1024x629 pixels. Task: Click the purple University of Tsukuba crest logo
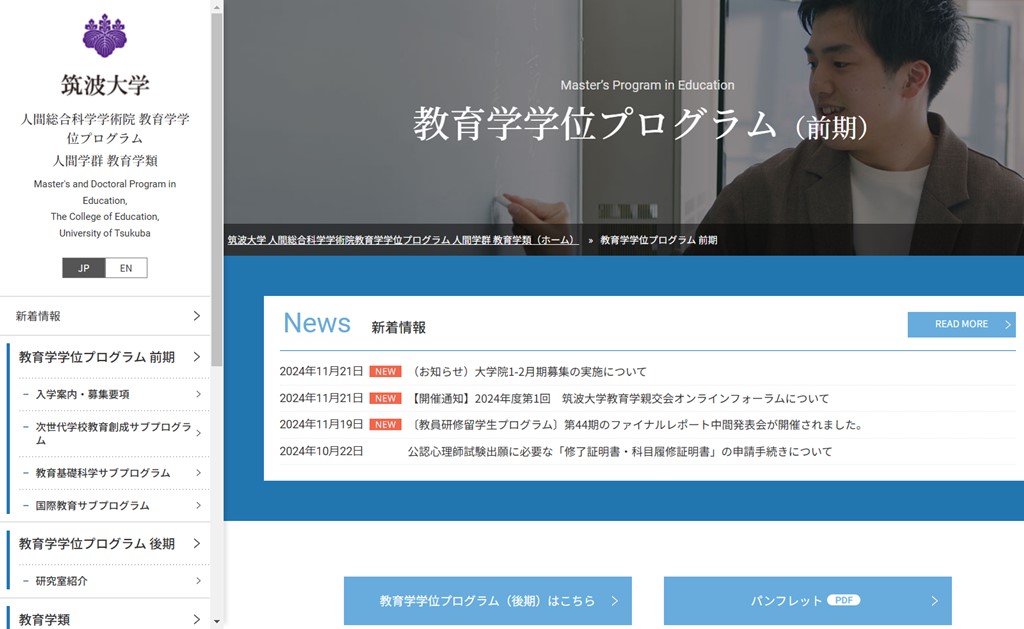104,36
